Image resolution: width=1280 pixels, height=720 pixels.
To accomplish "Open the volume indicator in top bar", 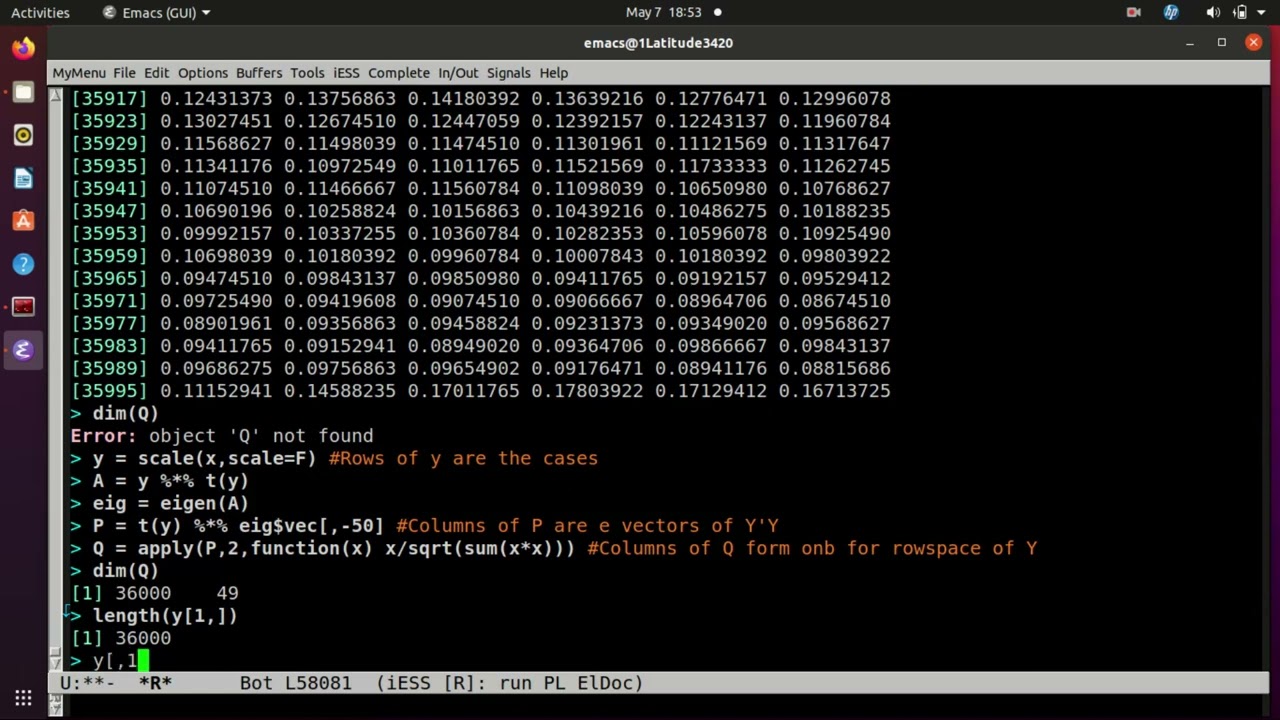I will (1213, 12).
